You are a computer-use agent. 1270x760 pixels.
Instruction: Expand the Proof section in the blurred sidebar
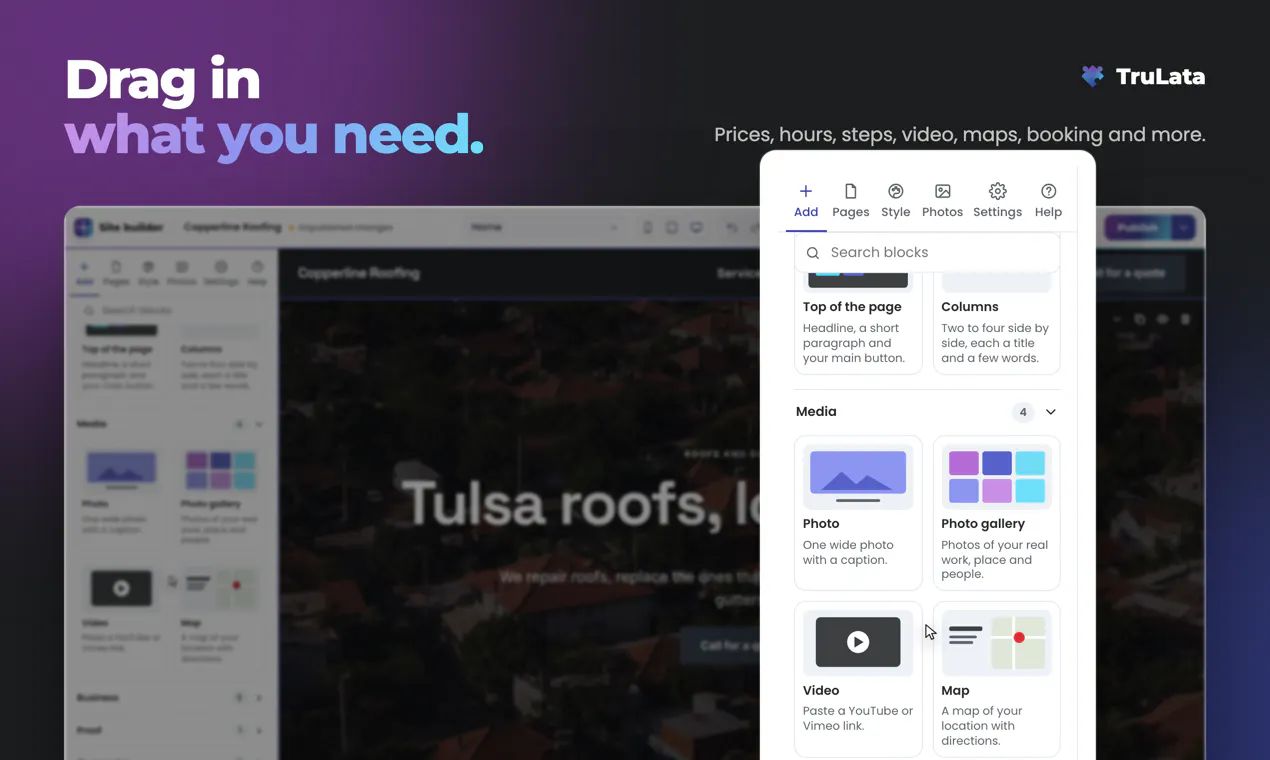pos(170,730)
